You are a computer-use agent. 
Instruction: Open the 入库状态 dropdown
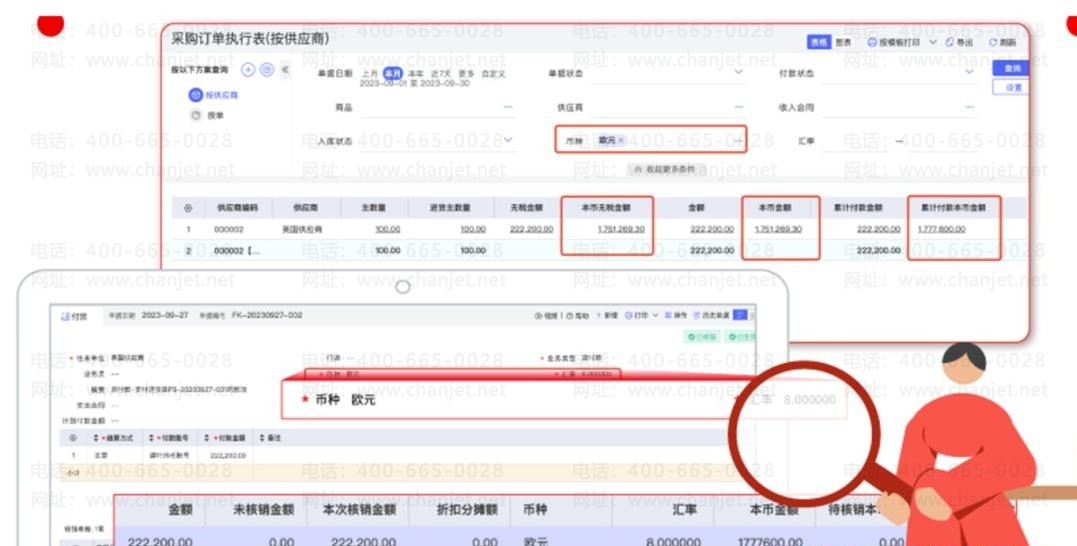point(508,140)
